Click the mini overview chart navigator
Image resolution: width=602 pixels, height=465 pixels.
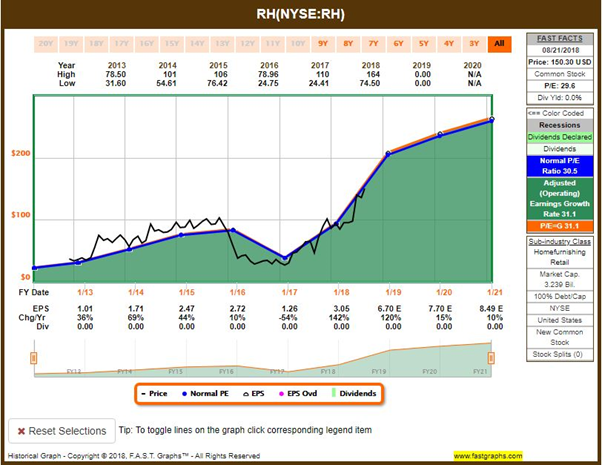click(263, 358)
